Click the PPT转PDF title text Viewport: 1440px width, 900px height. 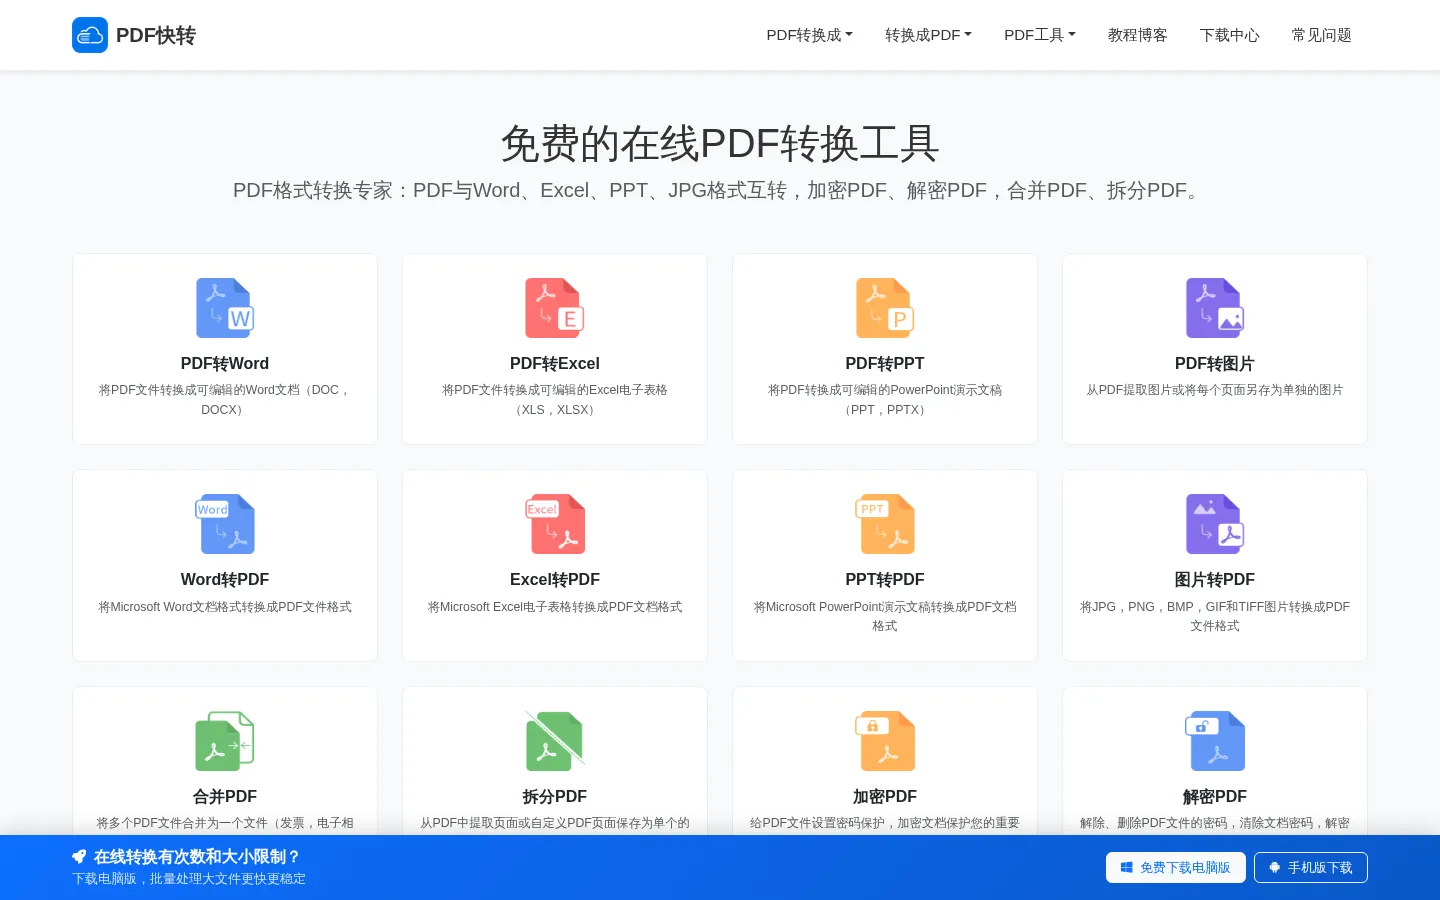885,579
